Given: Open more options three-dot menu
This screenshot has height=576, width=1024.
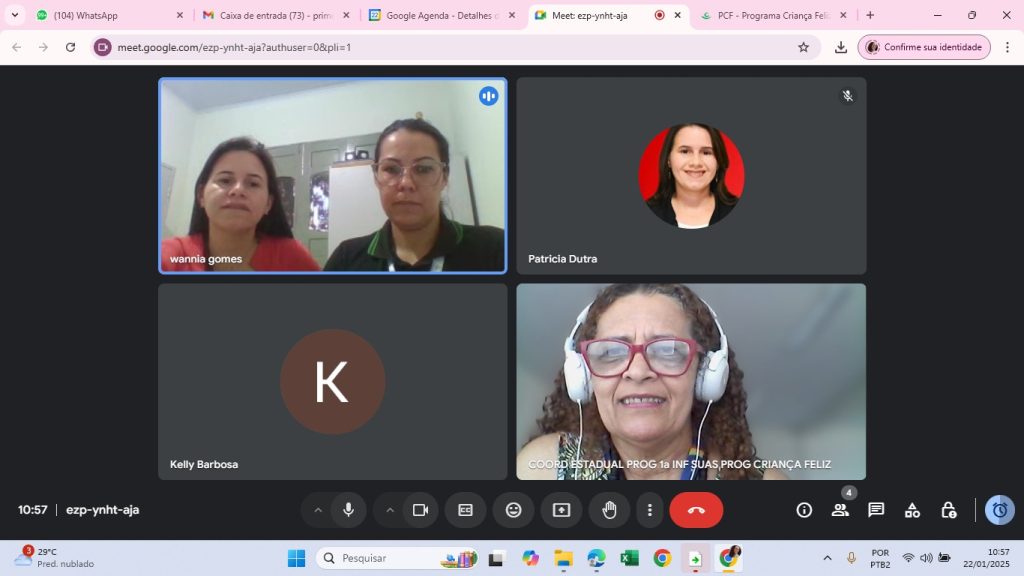Looking at the screenshot, I should [x=650, y=510].
